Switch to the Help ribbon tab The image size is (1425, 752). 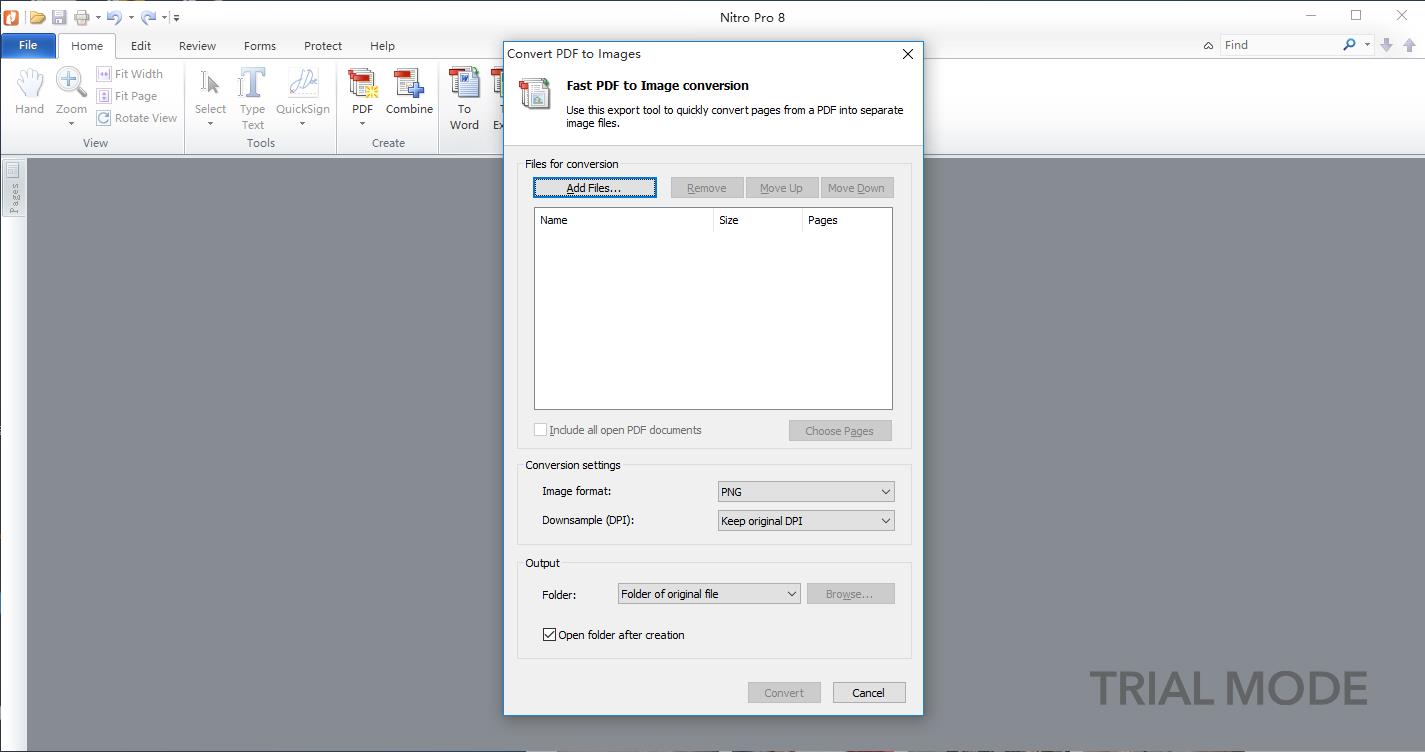click(x=382, y=46)
